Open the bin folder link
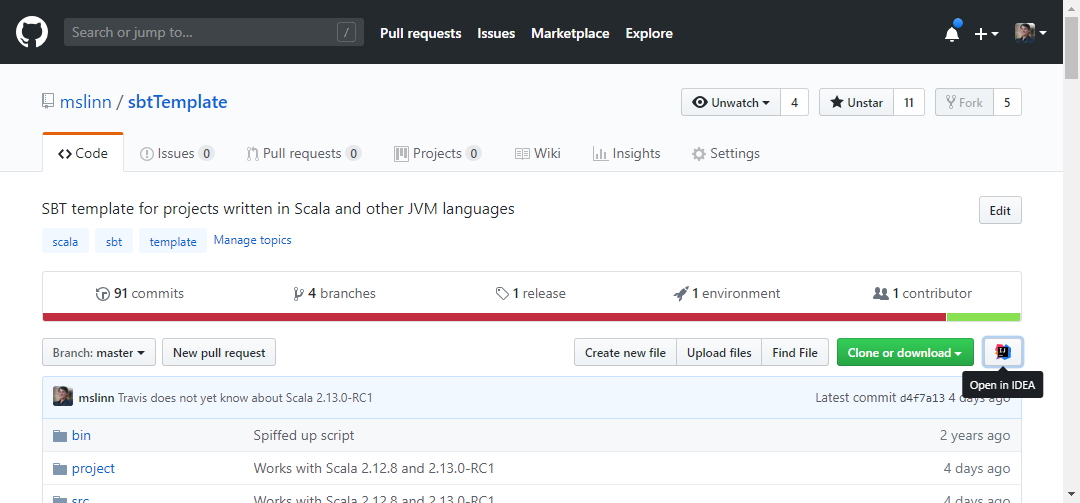Viewport: 1080px width, 503px height. [81, 435]
